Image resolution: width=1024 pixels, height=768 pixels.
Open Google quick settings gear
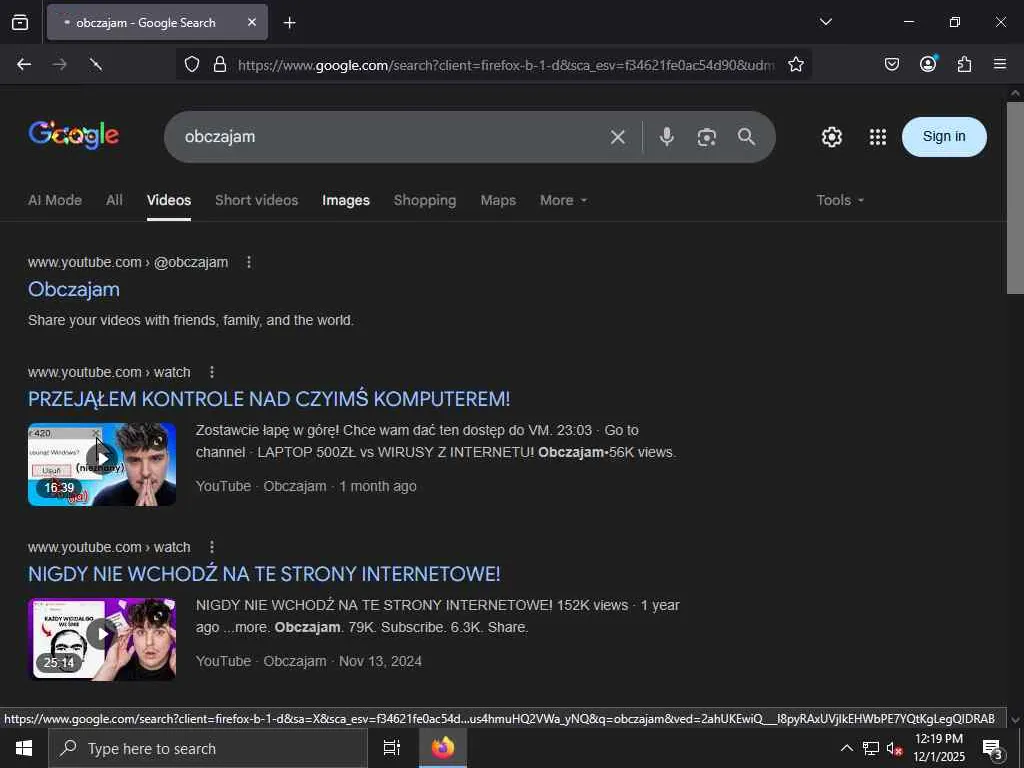832,136
